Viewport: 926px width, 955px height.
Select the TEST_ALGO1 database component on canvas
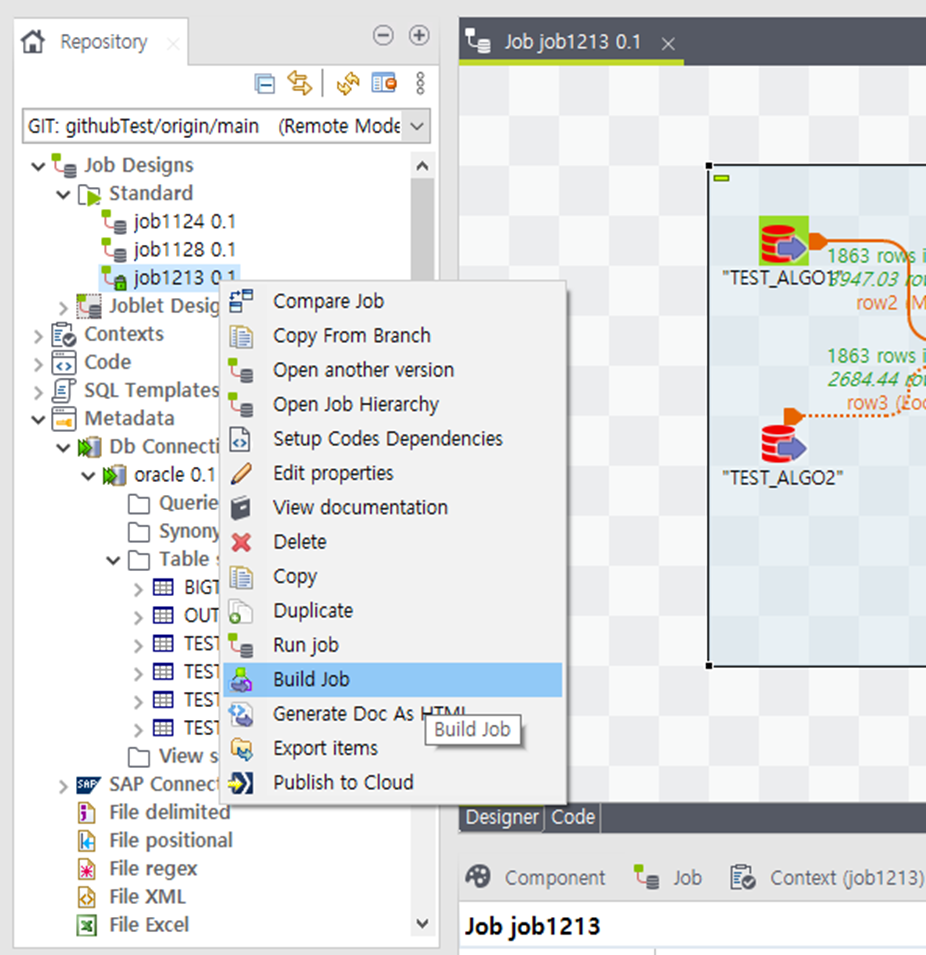coord(783,241)
